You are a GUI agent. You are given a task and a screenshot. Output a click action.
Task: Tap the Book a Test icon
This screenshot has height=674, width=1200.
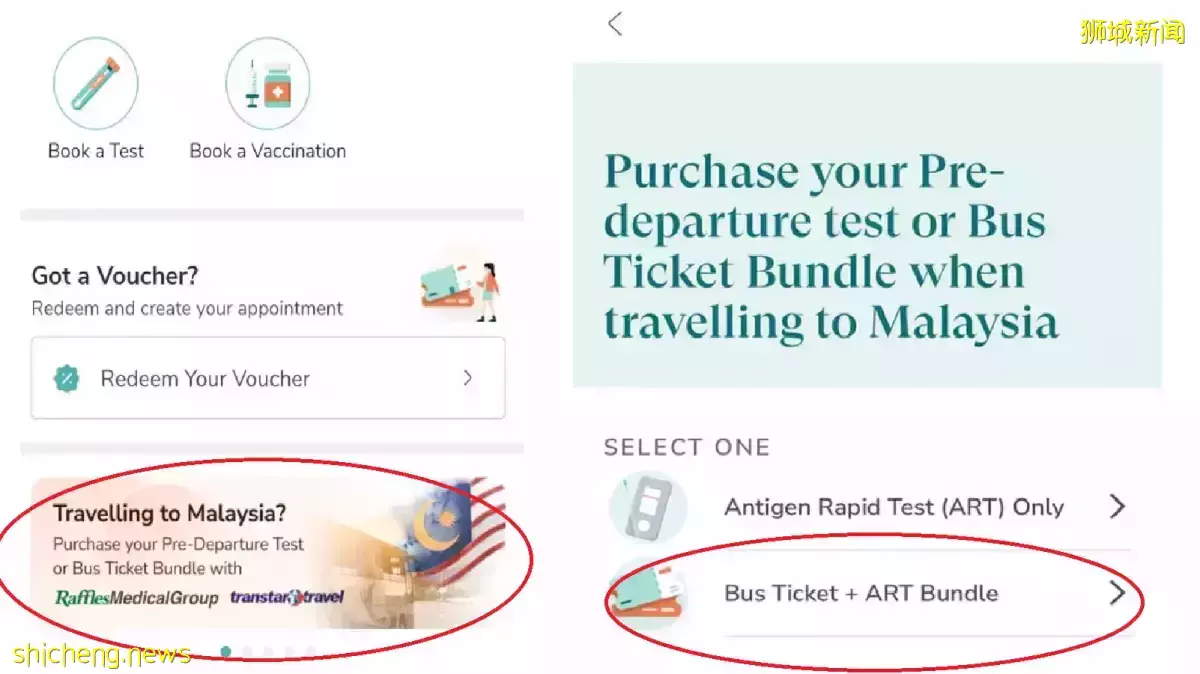96,84
